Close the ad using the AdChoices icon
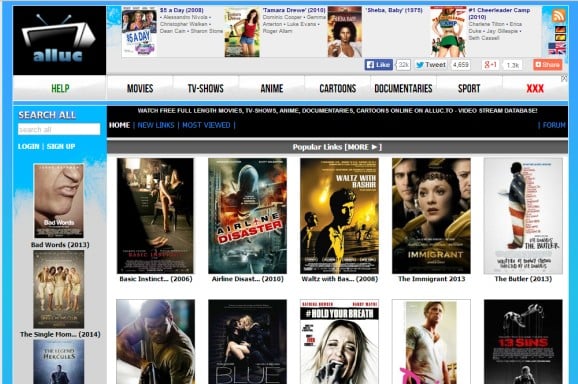Image resolution: width=578 pixels, height=384 pixels. tap(564, 78)
